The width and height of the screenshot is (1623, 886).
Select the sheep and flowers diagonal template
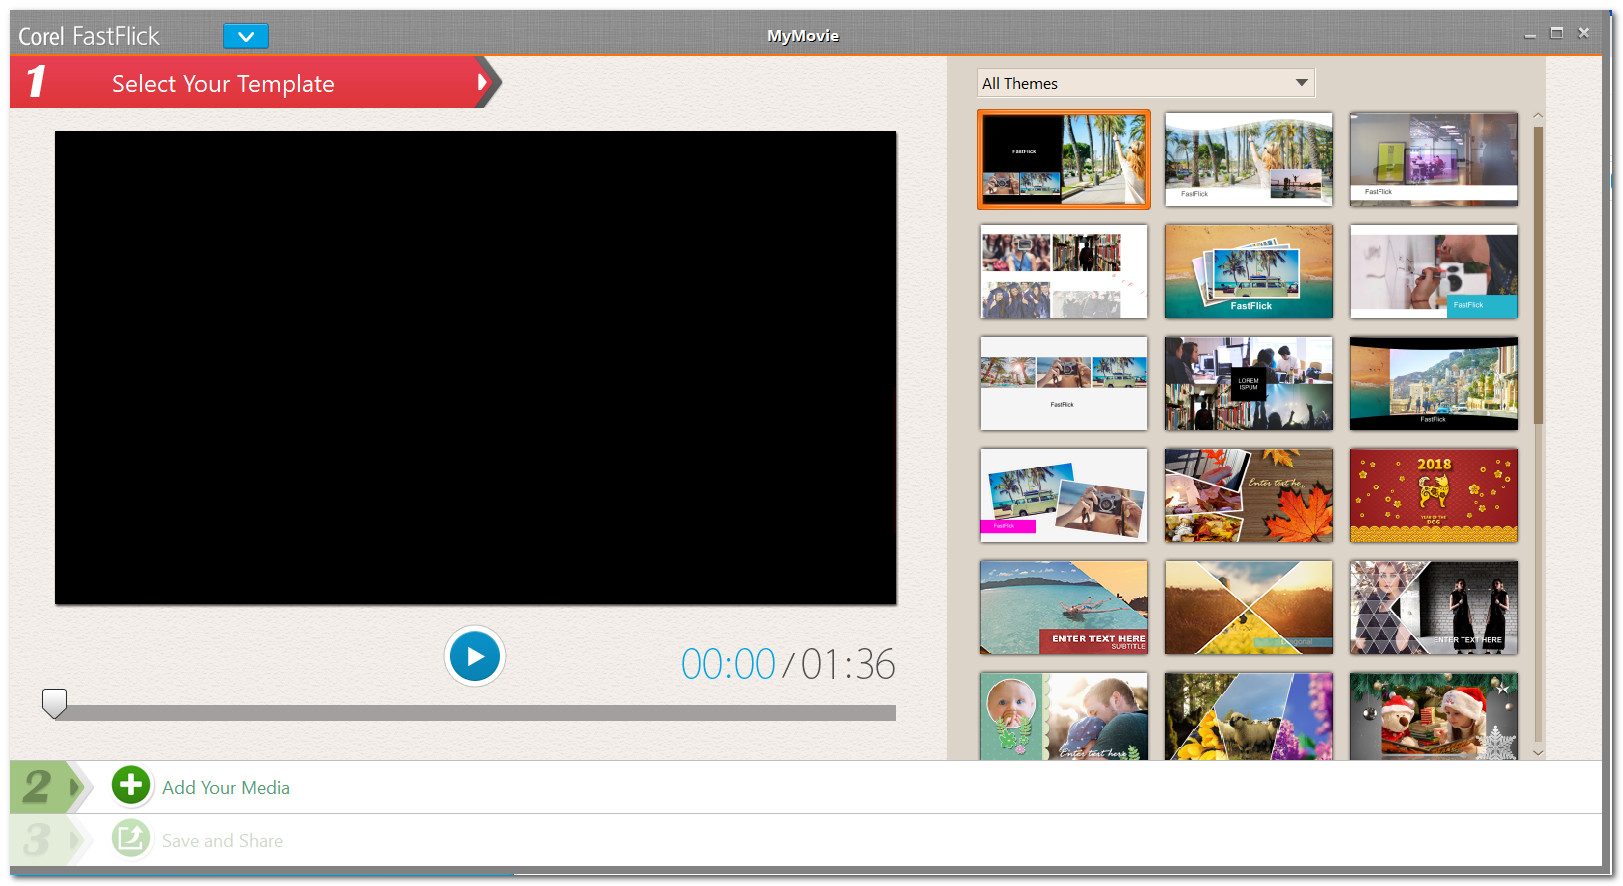(1249, 716)
